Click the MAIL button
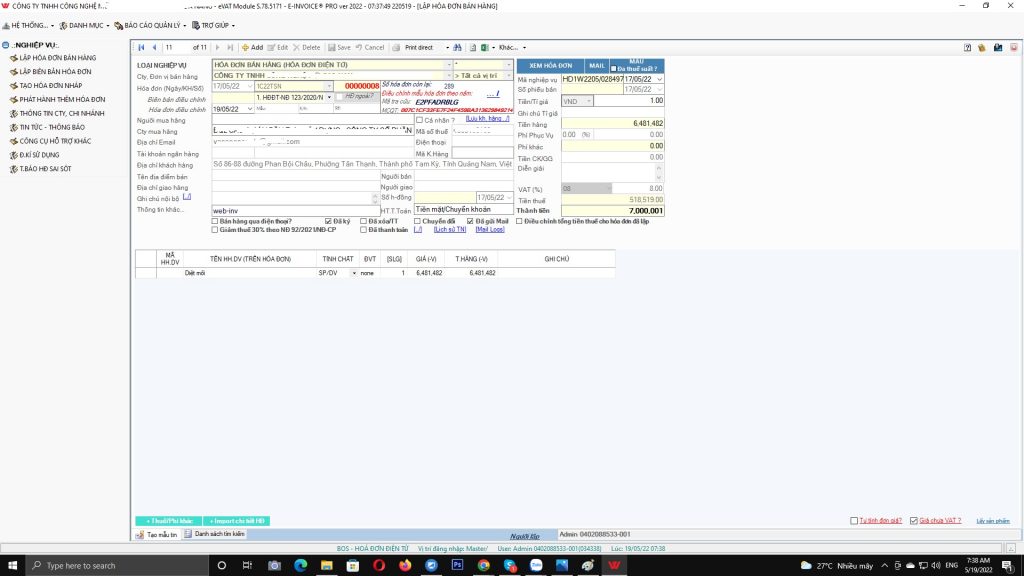 point(597,66)
